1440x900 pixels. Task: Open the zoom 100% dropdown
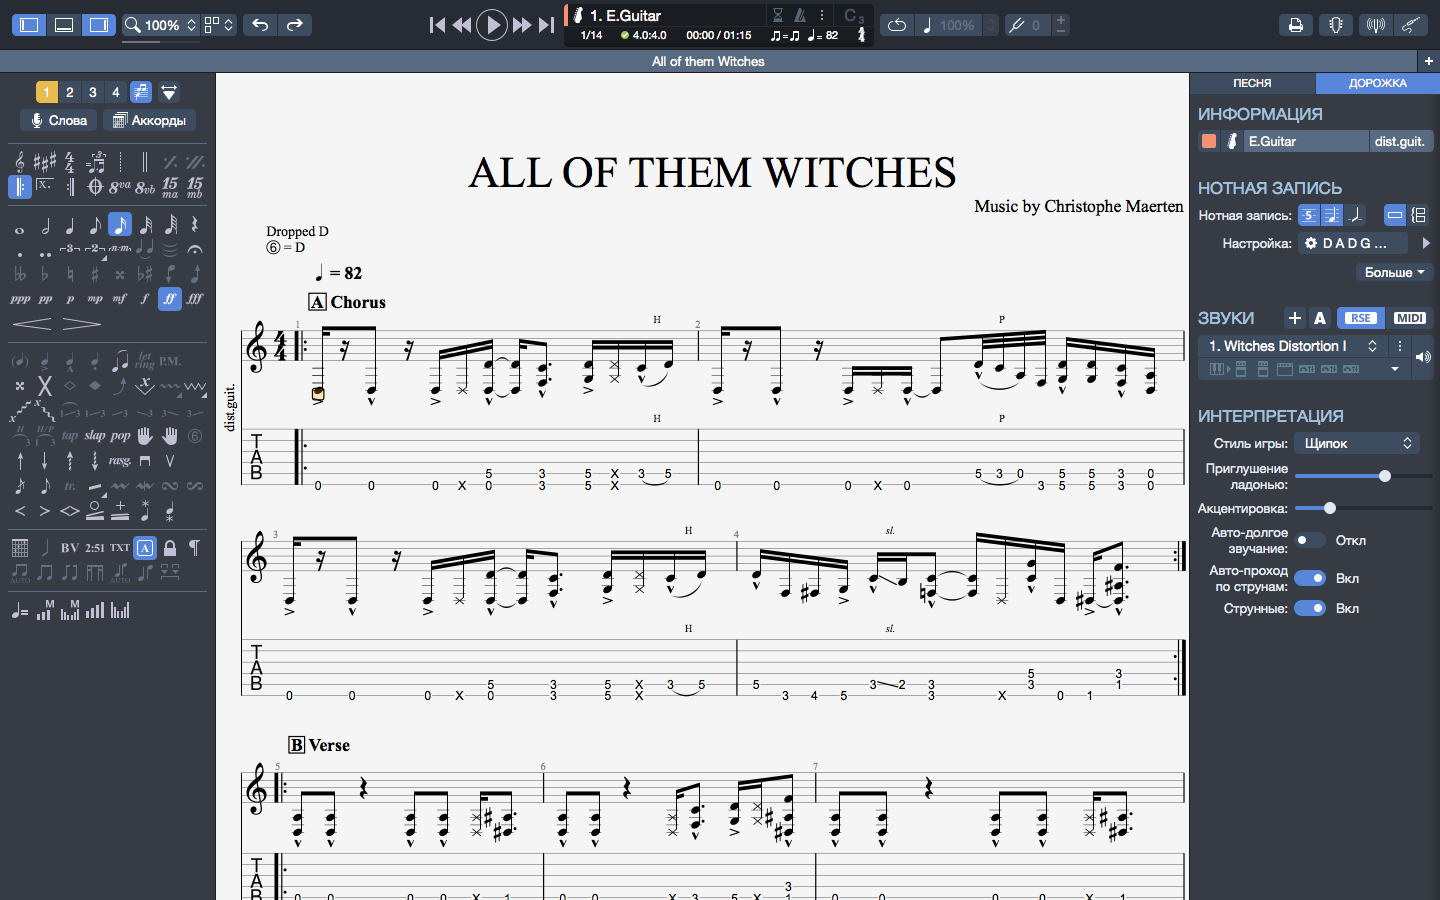[160, 25]
